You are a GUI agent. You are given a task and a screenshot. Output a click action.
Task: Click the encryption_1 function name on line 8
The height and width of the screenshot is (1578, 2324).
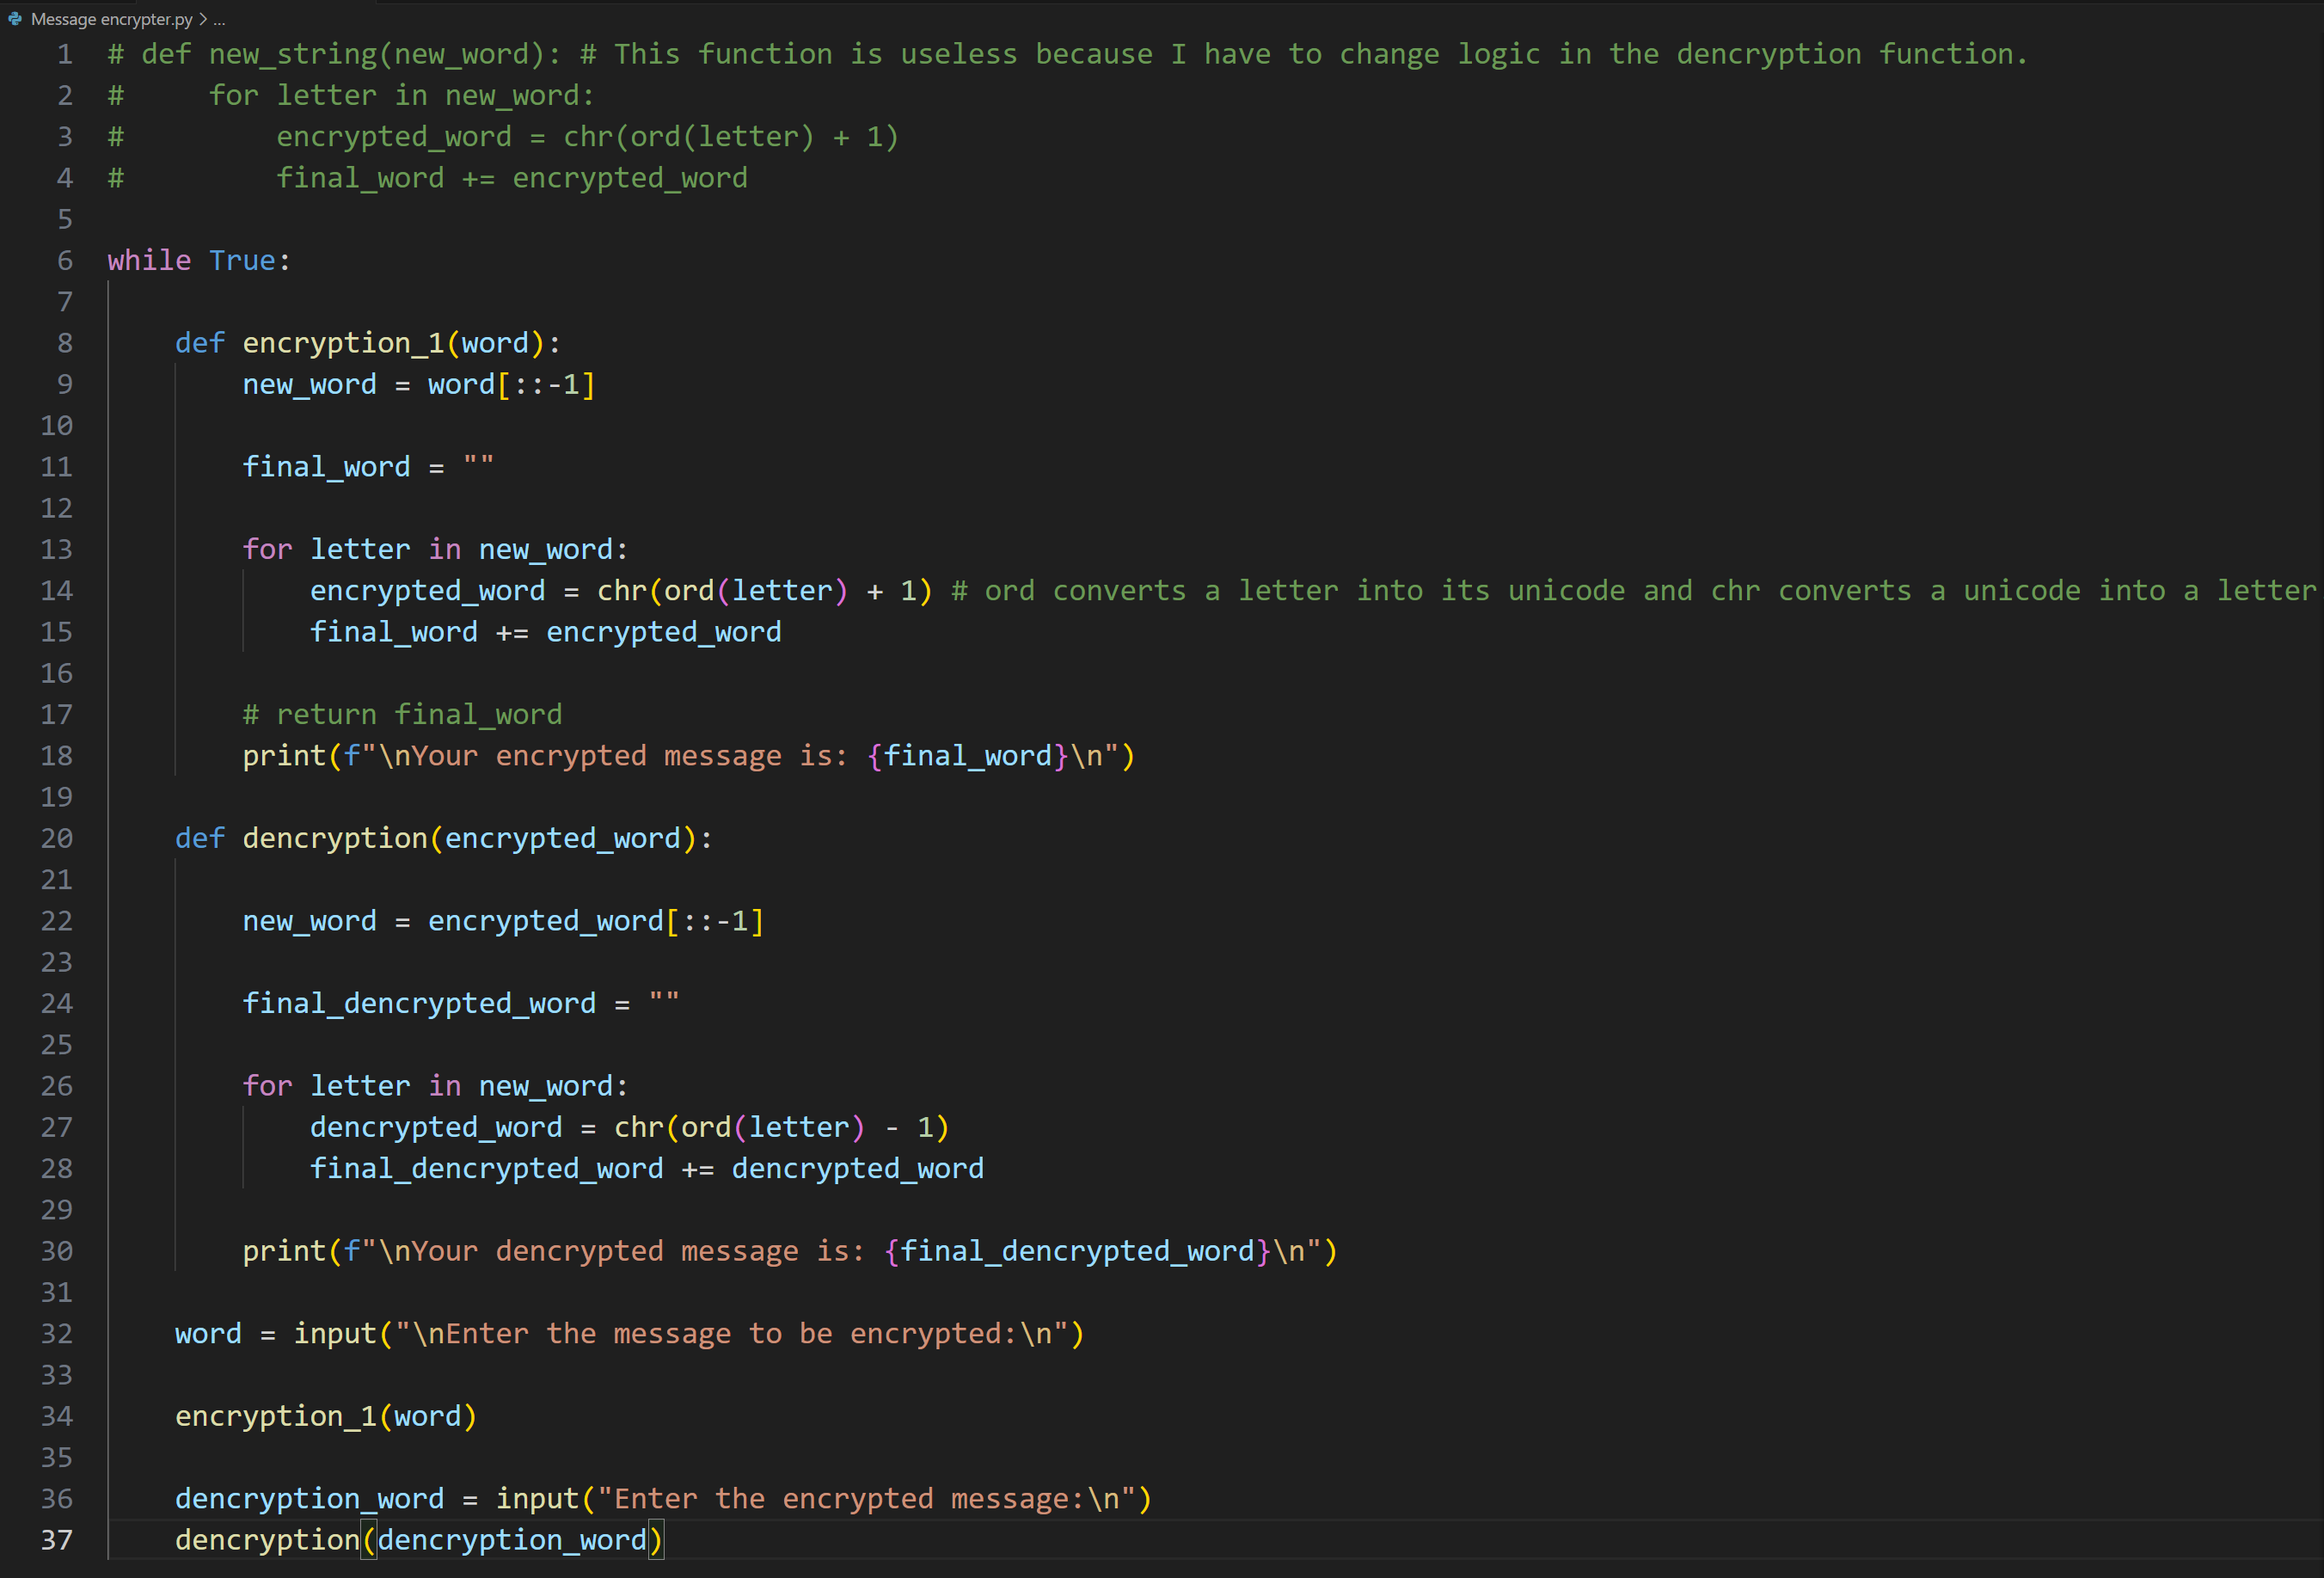point(343,343)
